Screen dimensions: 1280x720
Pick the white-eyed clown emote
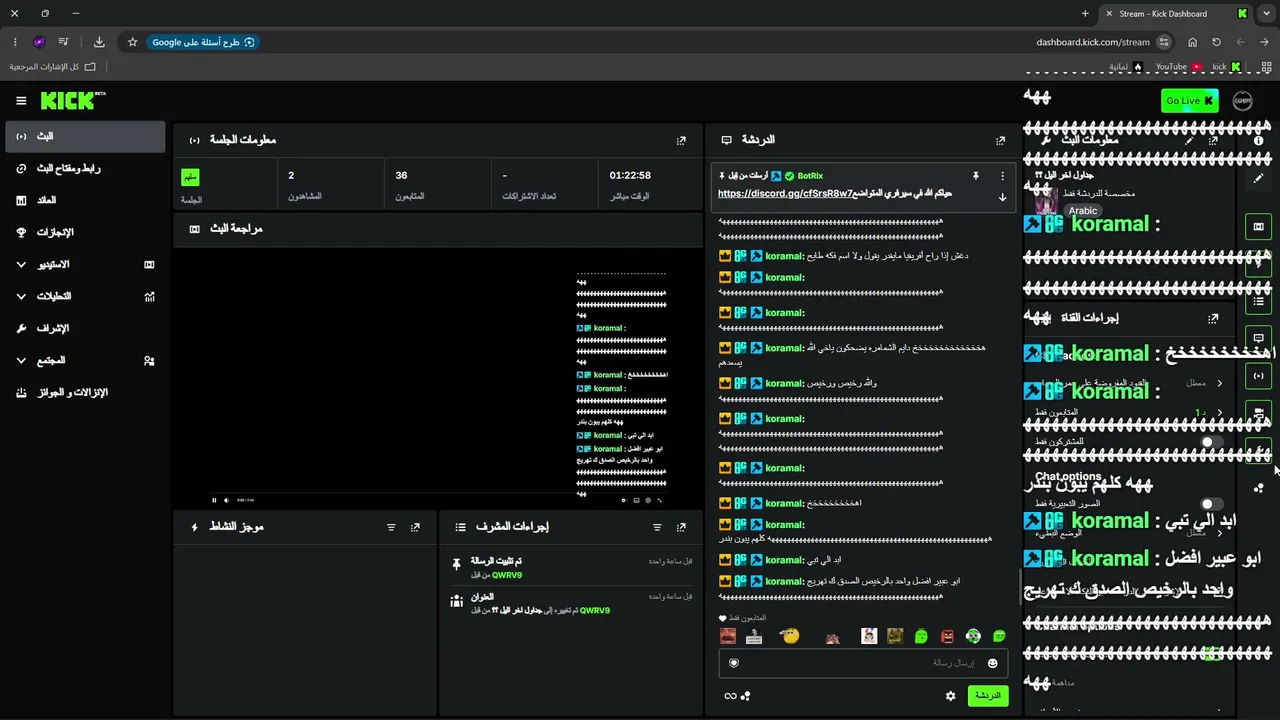[973, 636]
